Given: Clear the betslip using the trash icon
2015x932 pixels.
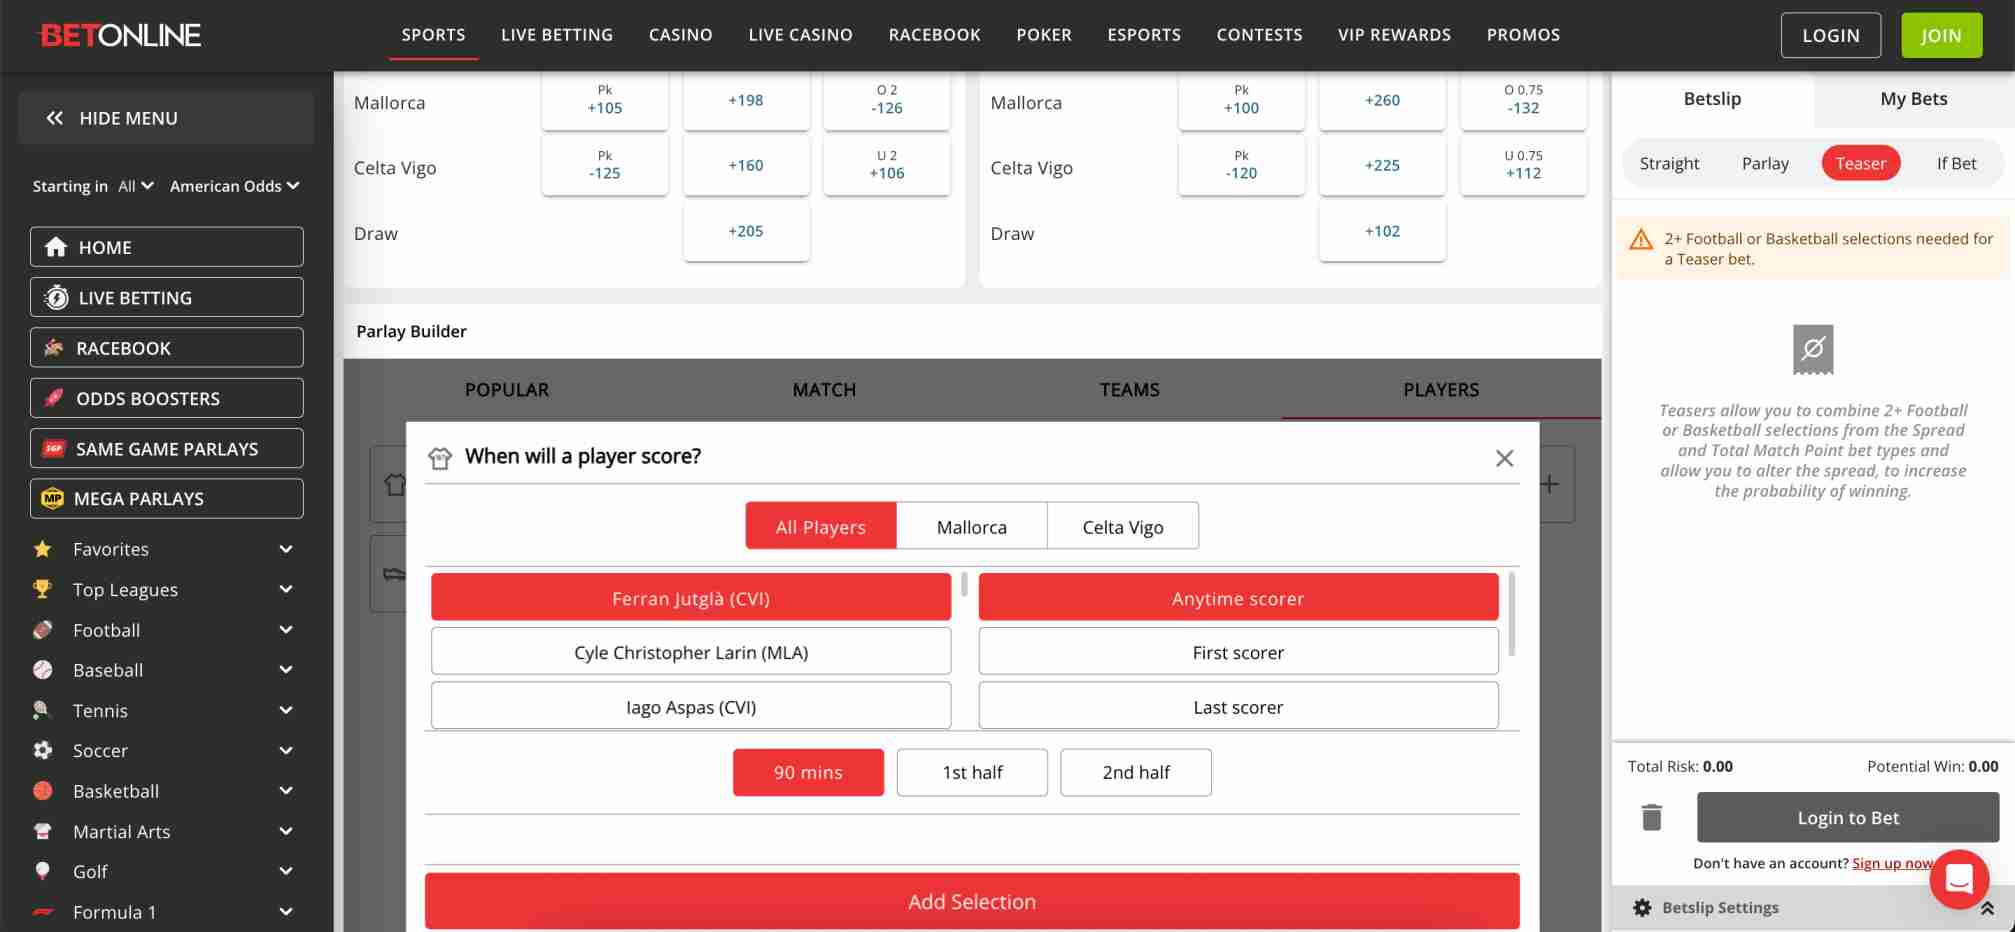Looking at the screenshot, I should click(1651, 817).
